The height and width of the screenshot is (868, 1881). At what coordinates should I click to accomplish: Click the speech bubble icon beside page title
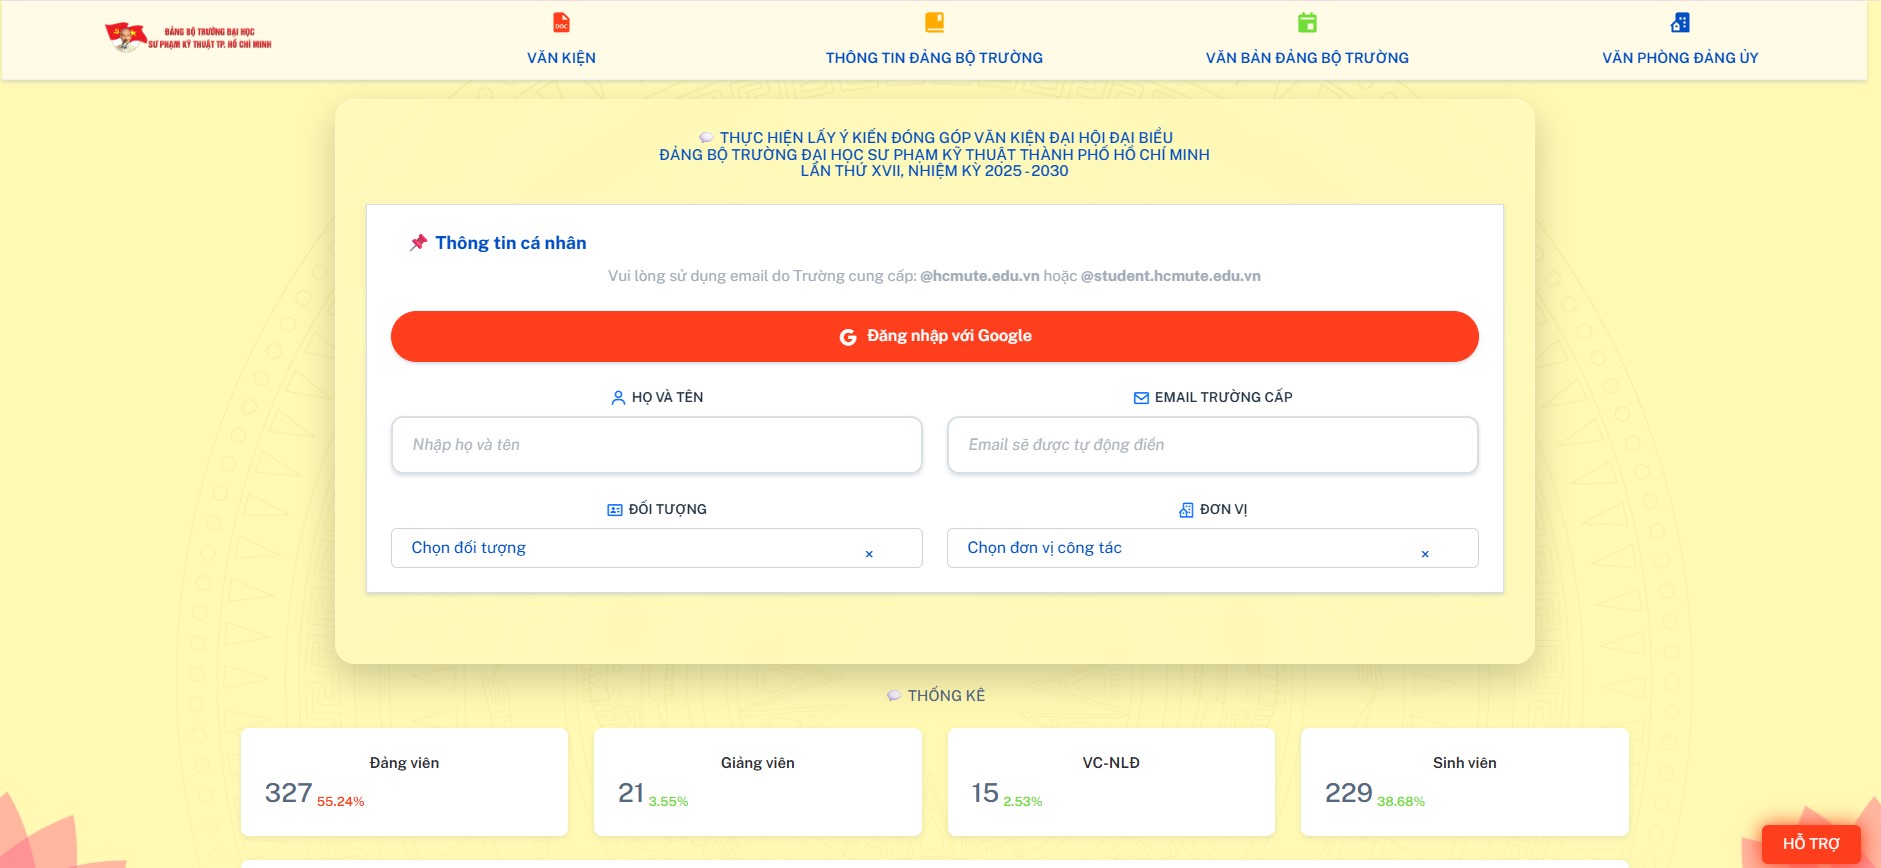pyautogui.click(x=706, y=137)
